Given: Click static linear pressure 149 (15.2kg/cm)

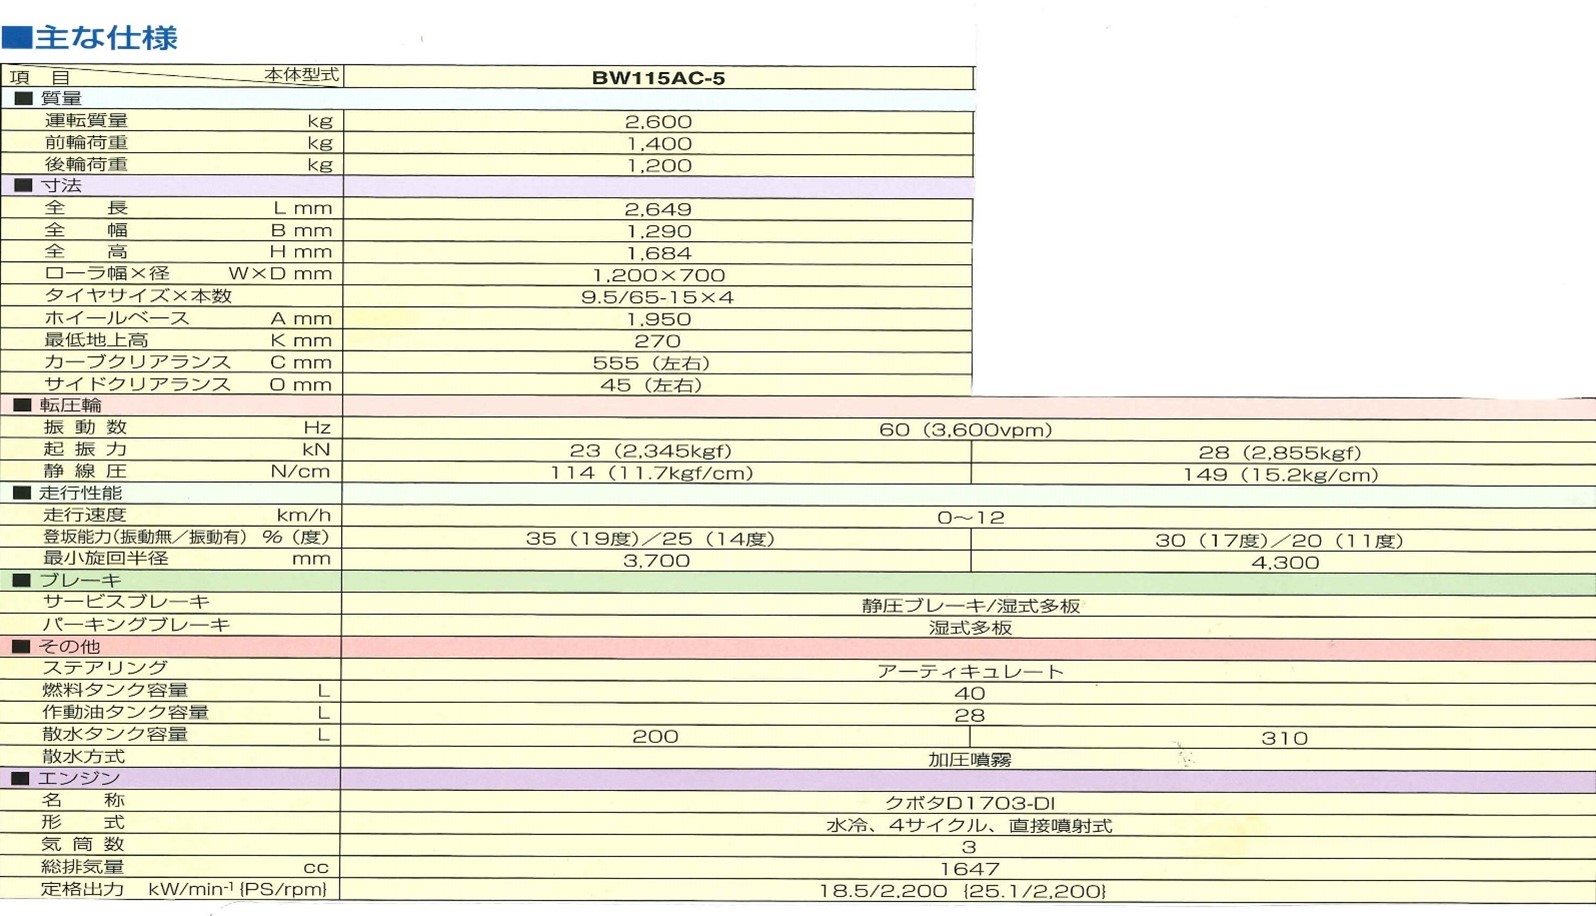Looking at the screenshot, I should click(1280, 476).
